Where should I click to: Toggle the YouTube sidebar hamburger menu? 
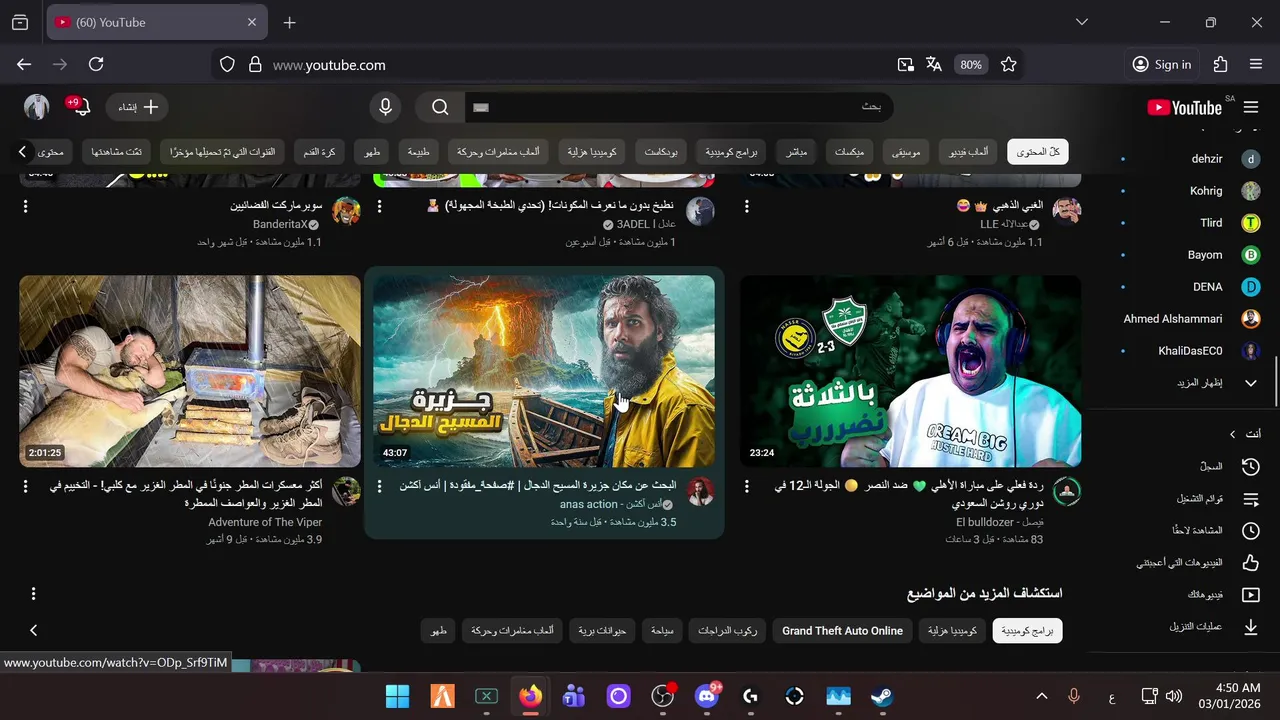1251,107
